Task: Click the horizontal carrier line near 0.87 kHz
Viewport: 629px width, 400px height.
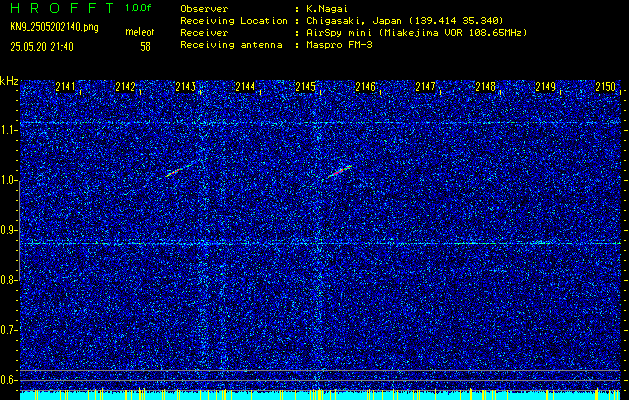Action: [x=320, y=244]
